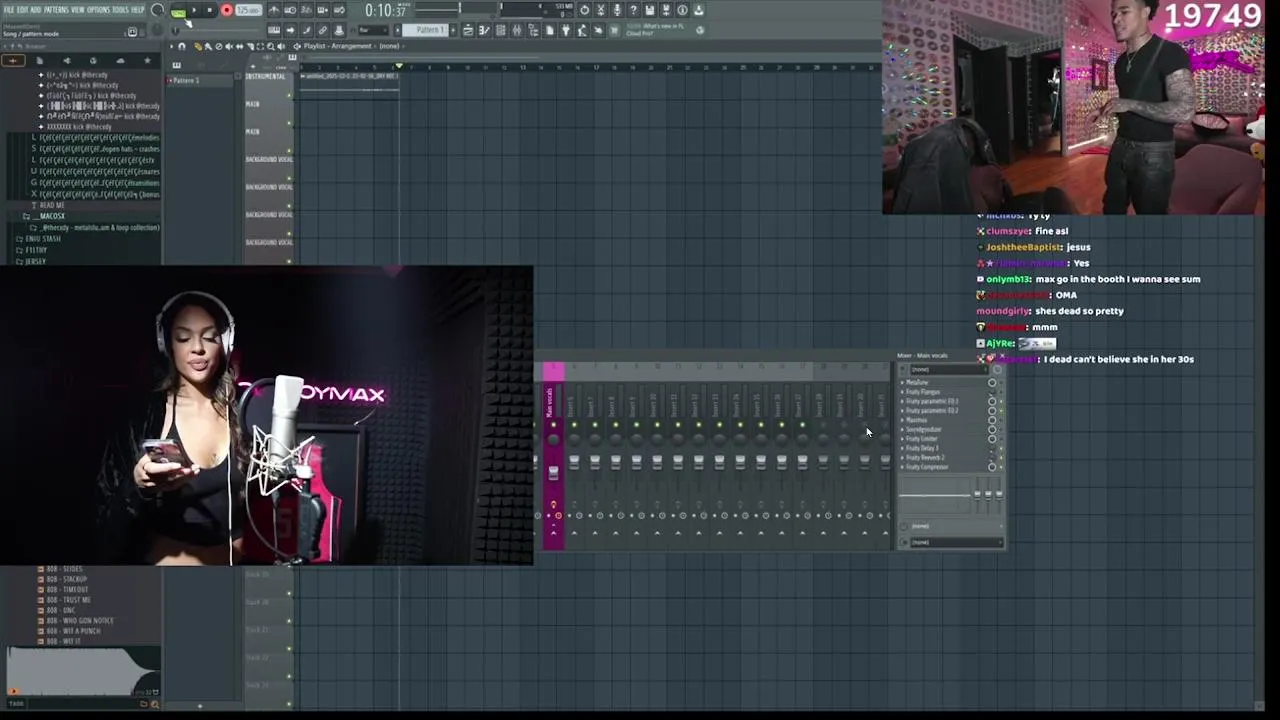Click the question mark help icon
The width and height of the screenshot is (1280, 720).
633,10
